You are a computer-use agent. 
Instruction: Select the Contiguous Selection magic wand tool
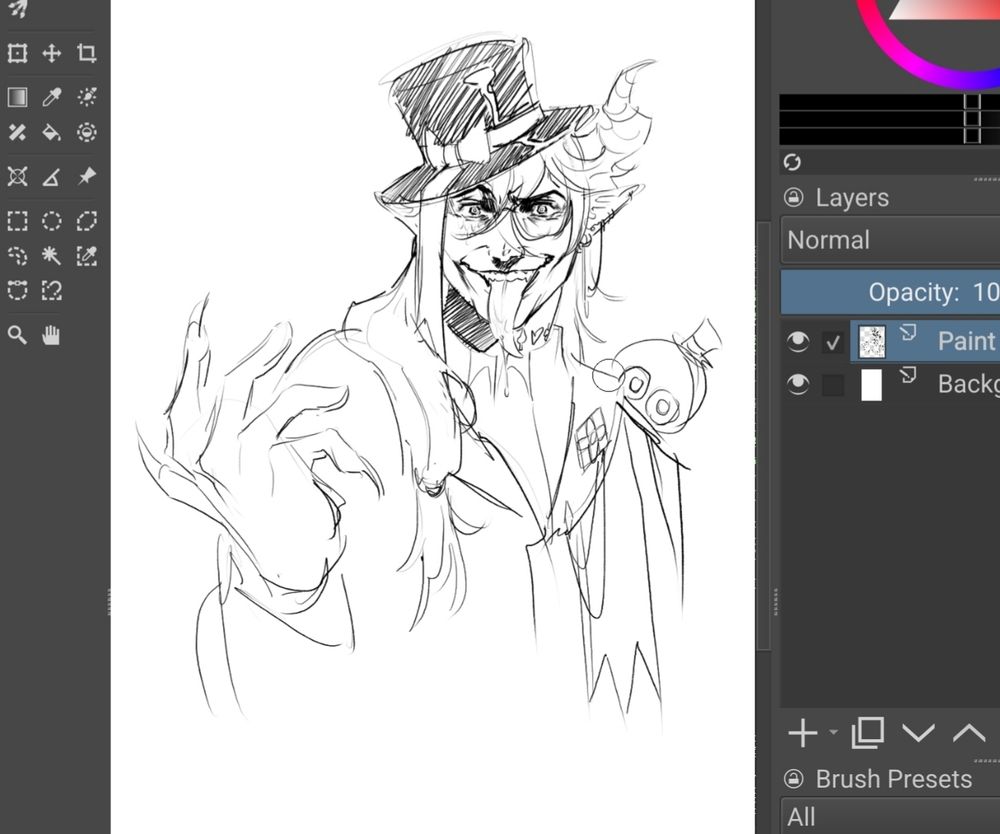[52, 256]
